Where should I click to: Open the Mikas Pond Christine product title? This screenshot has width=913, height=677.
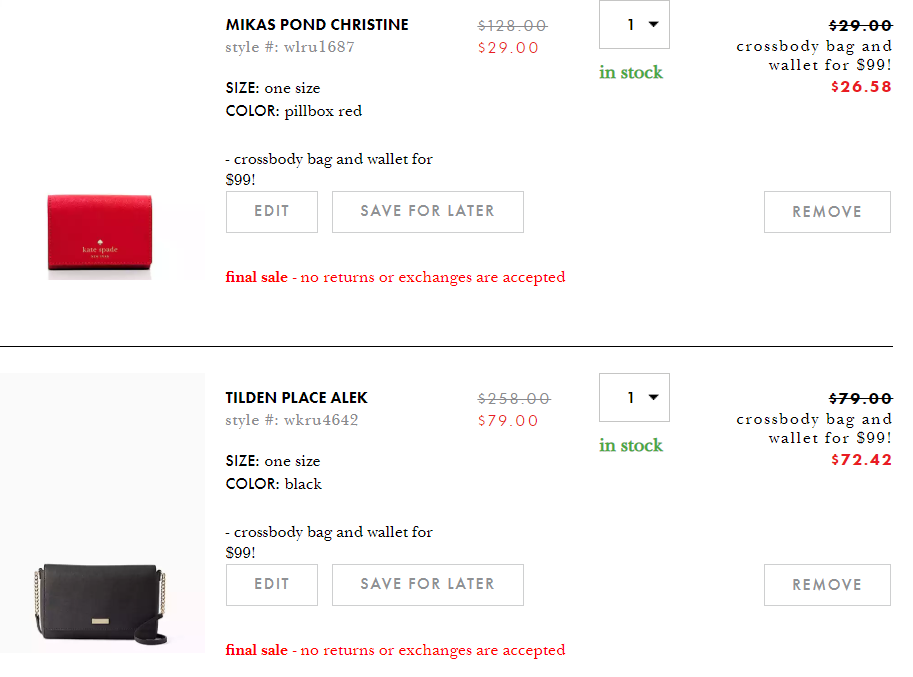point(317,25)
